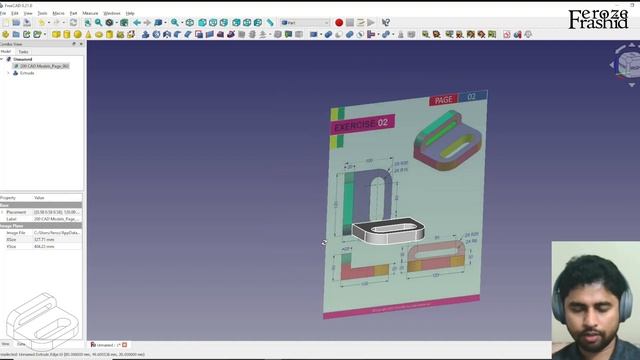Screen dimensions: 640x360
Task: Create a new document with toolbar icon
Action: pos(6,23)
